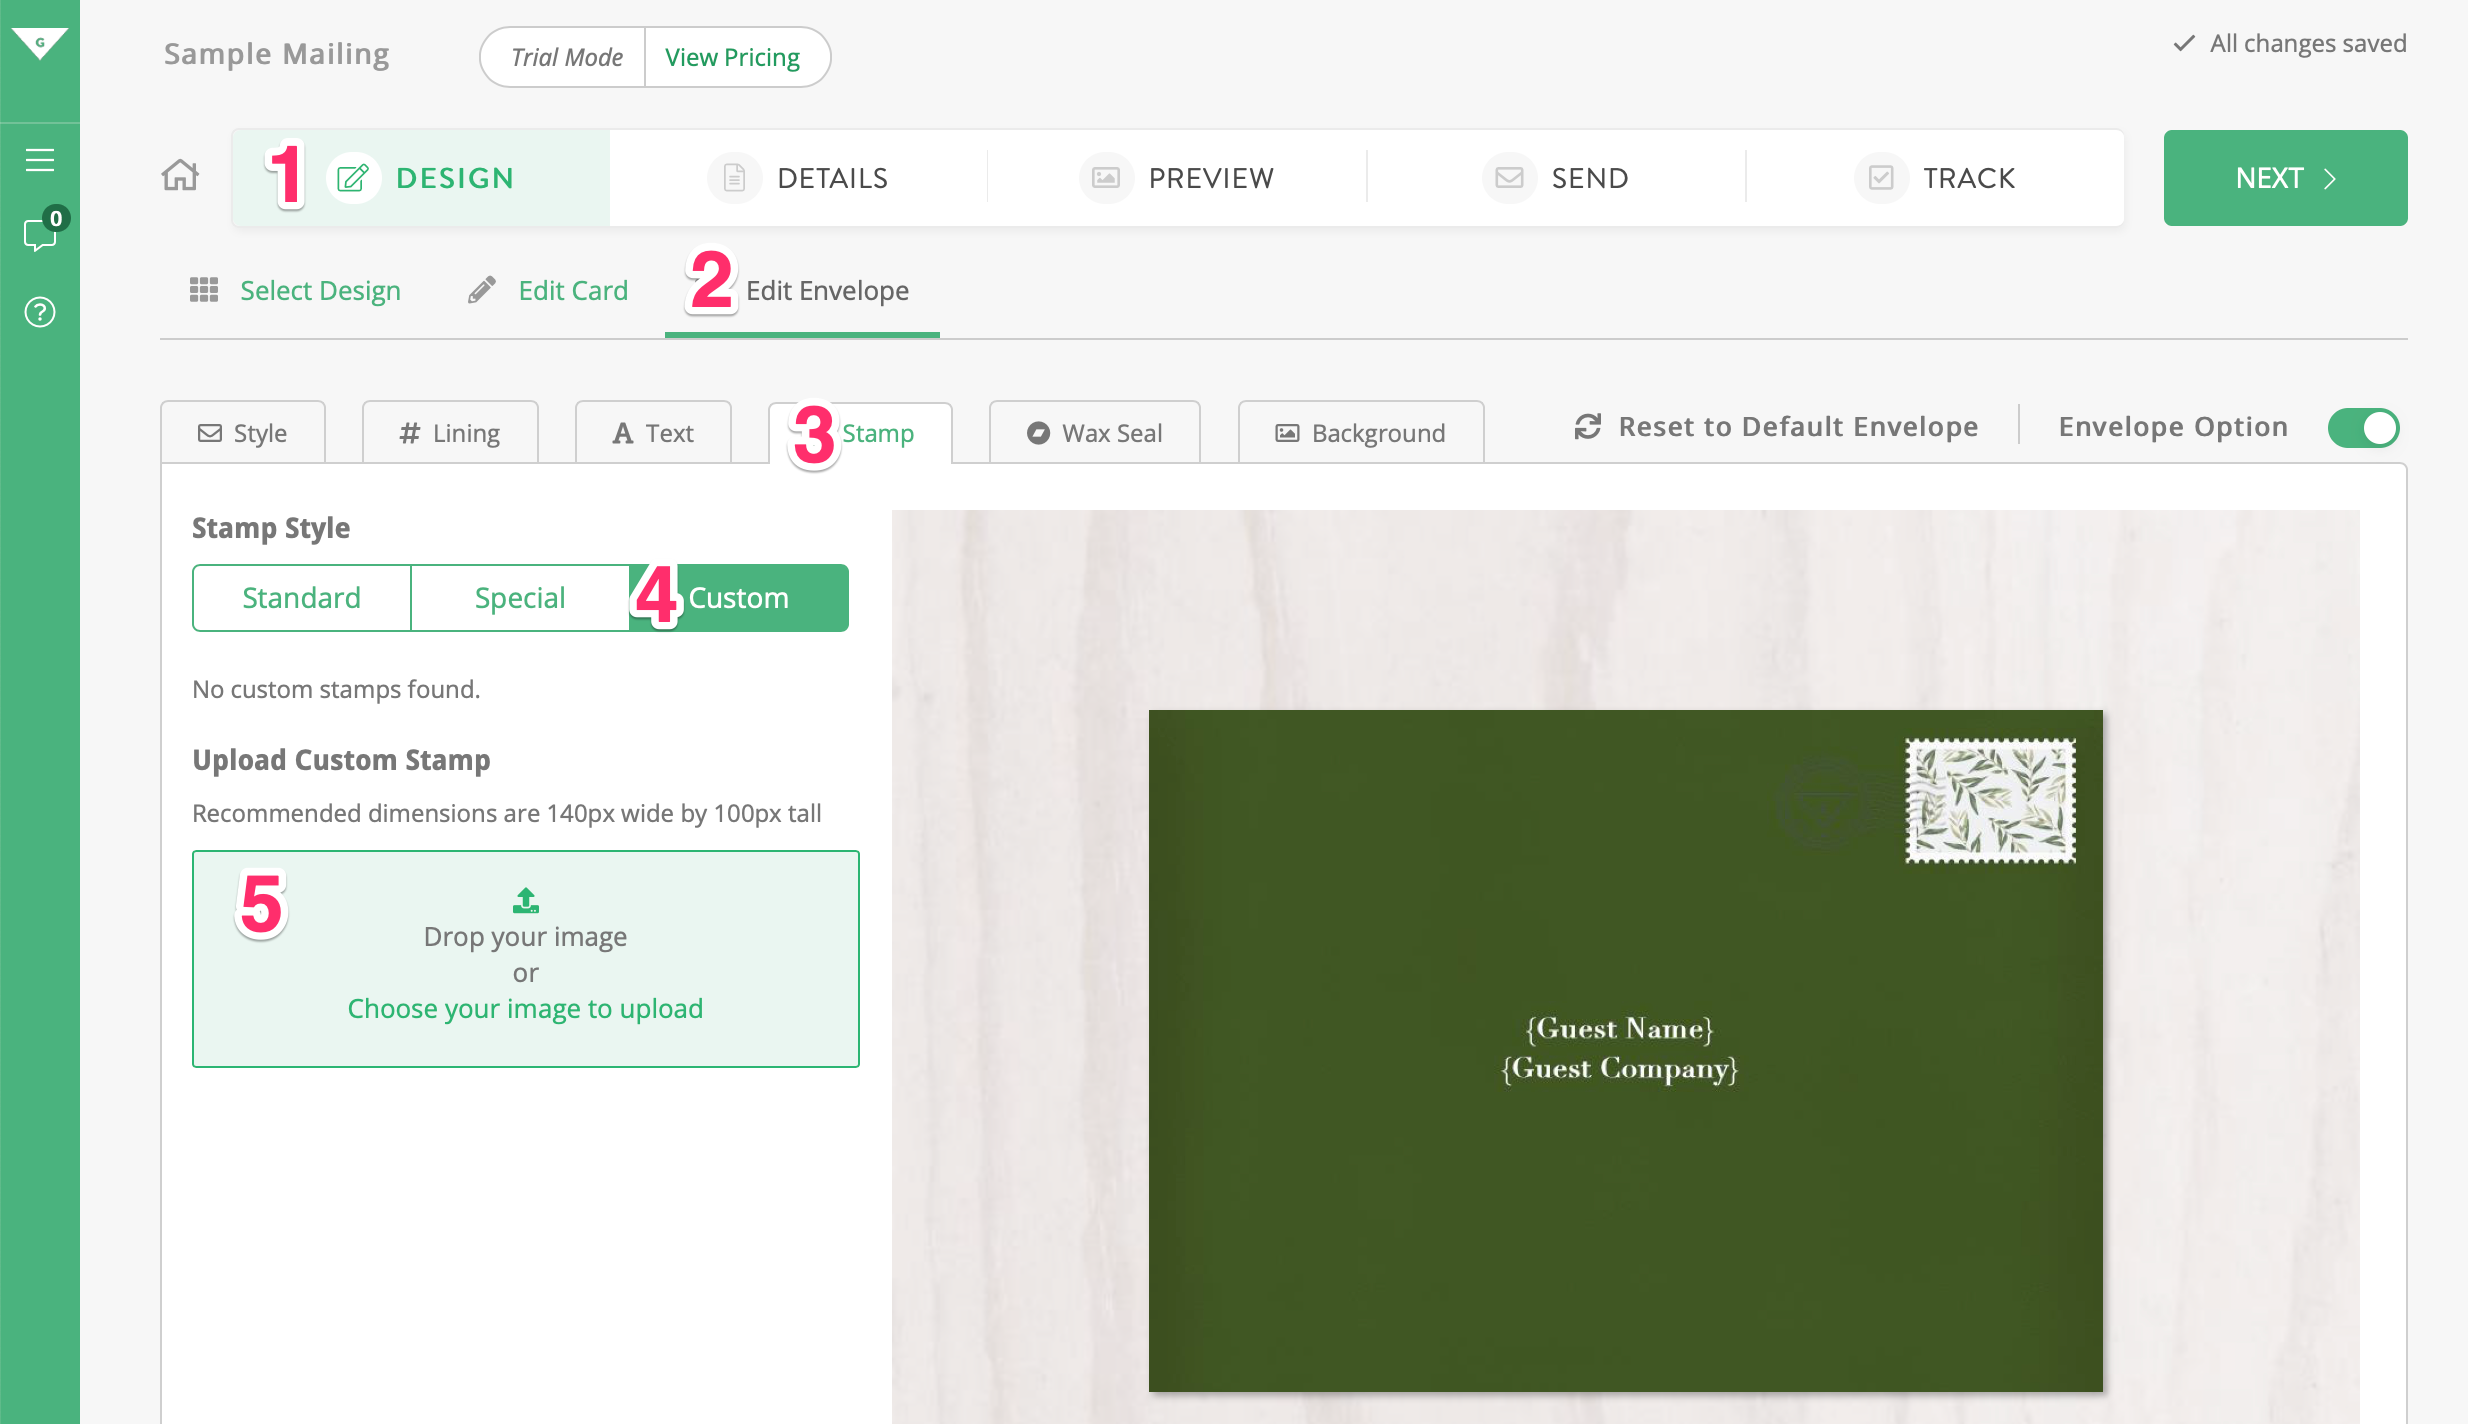Click Choose your image to upload

[x=525, y=1008]
